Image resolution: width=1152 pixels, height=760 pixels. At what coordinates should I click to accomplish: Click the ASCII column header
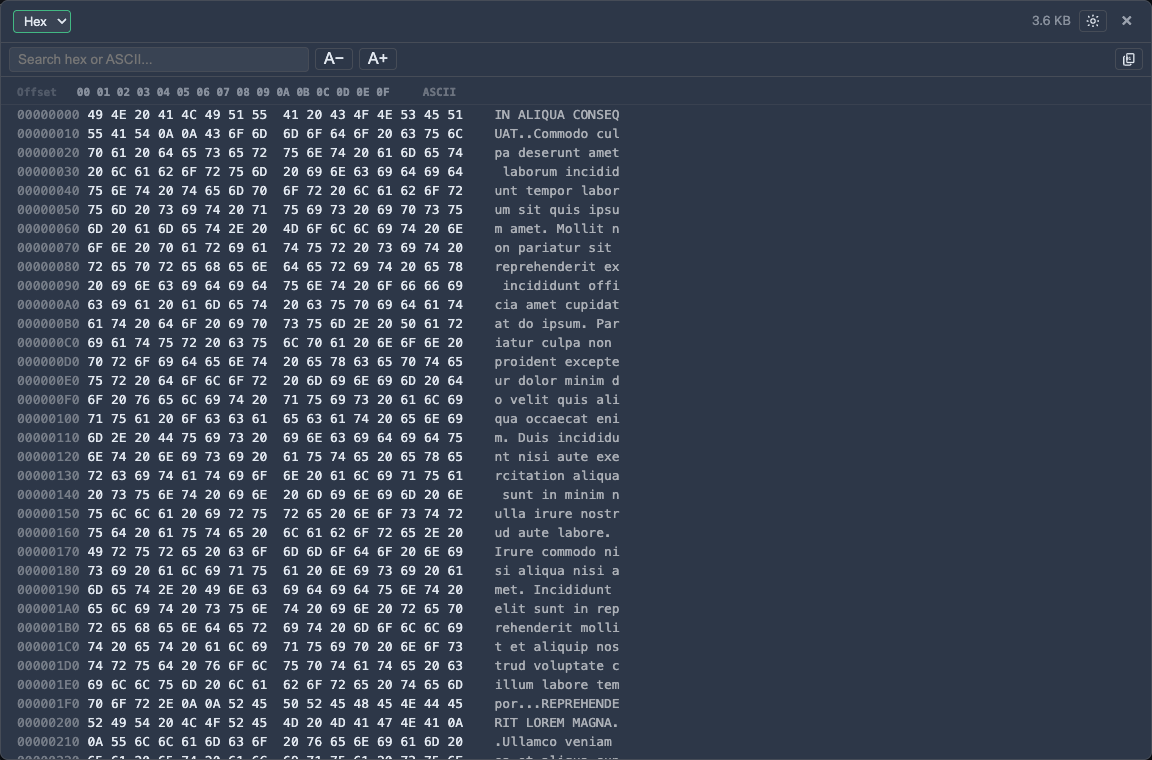point(439,92)
